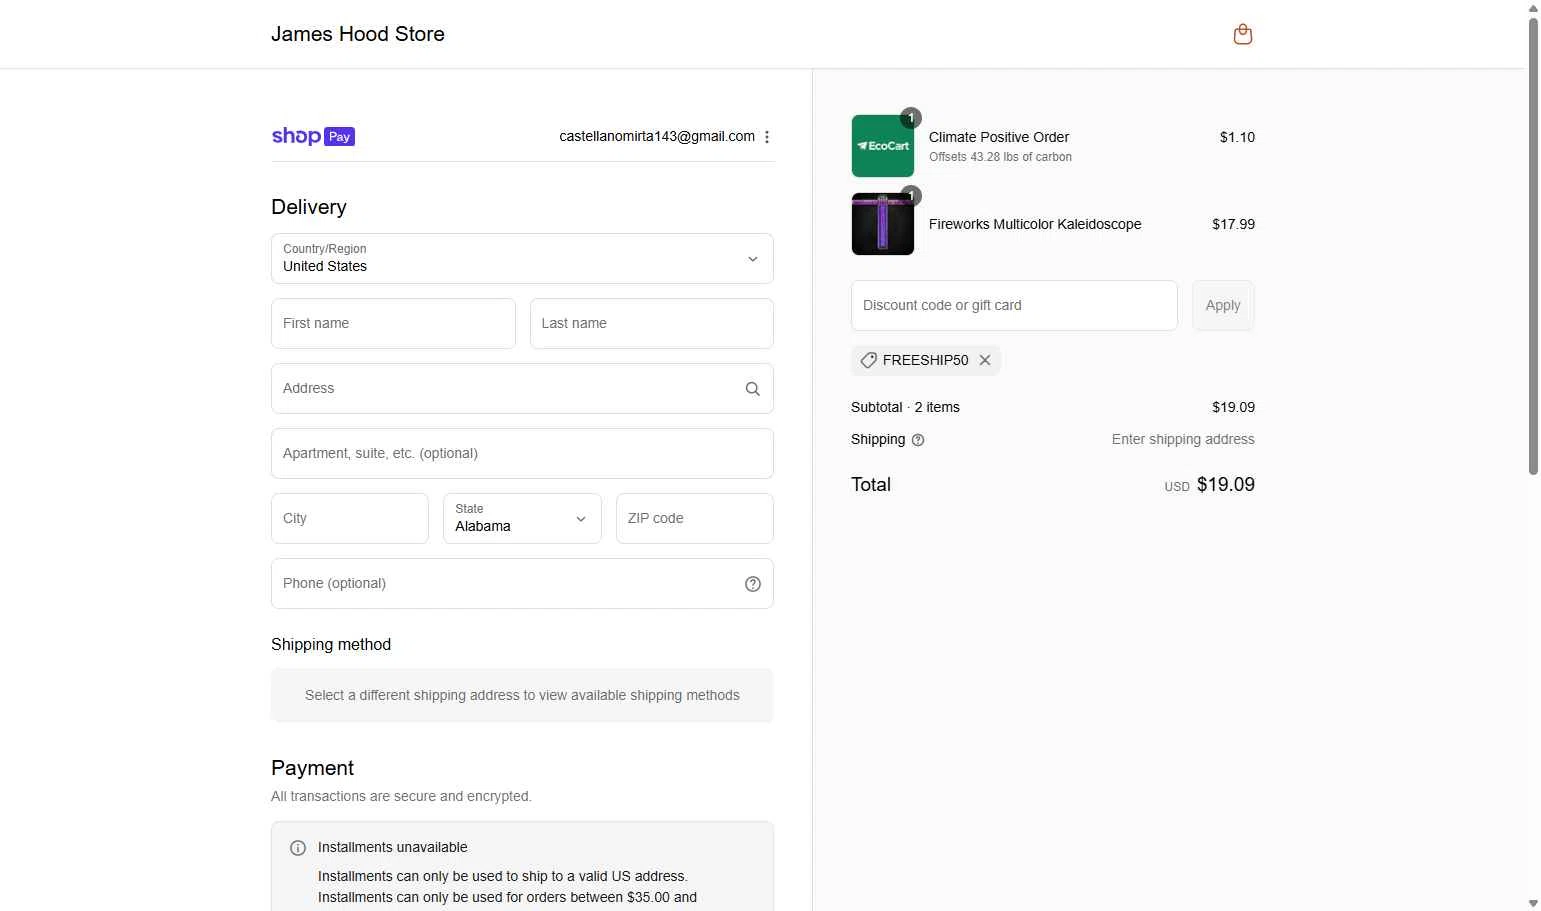Screen dimensions: 1541x911
Task: Open the James Hood Store home link
Action: pos(358,34)
